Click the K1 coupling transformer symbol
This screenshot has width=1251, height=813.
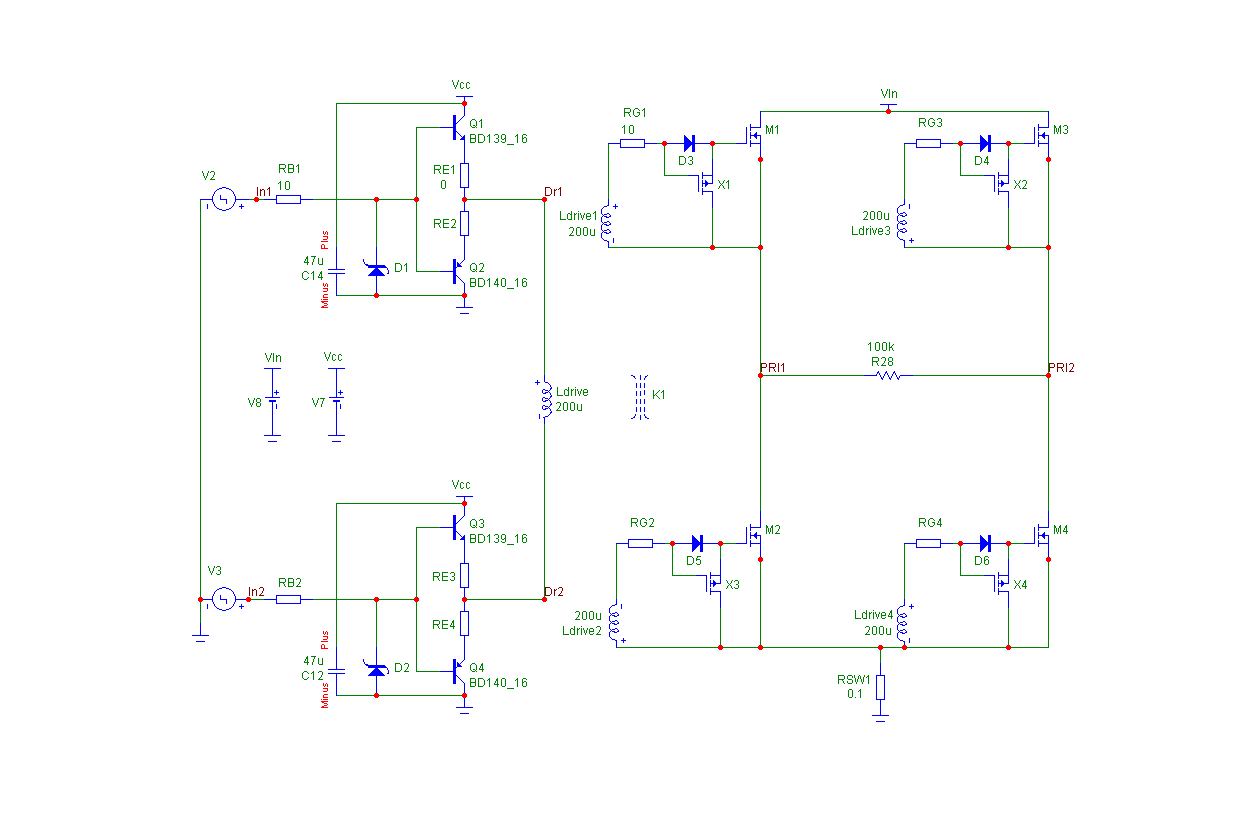640,396
